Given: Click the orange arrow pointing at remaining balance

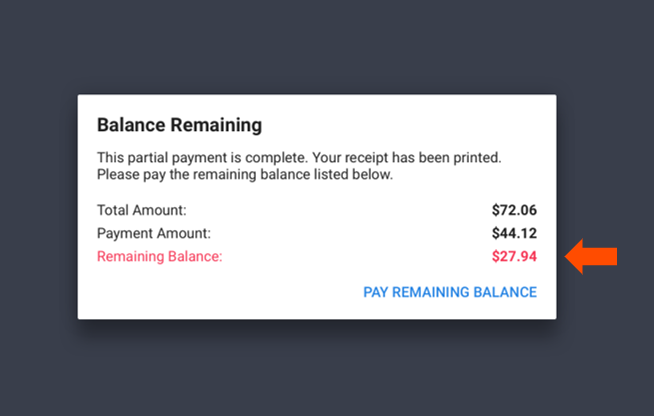Looking at the screenshot, I should [x=592, y=257].
